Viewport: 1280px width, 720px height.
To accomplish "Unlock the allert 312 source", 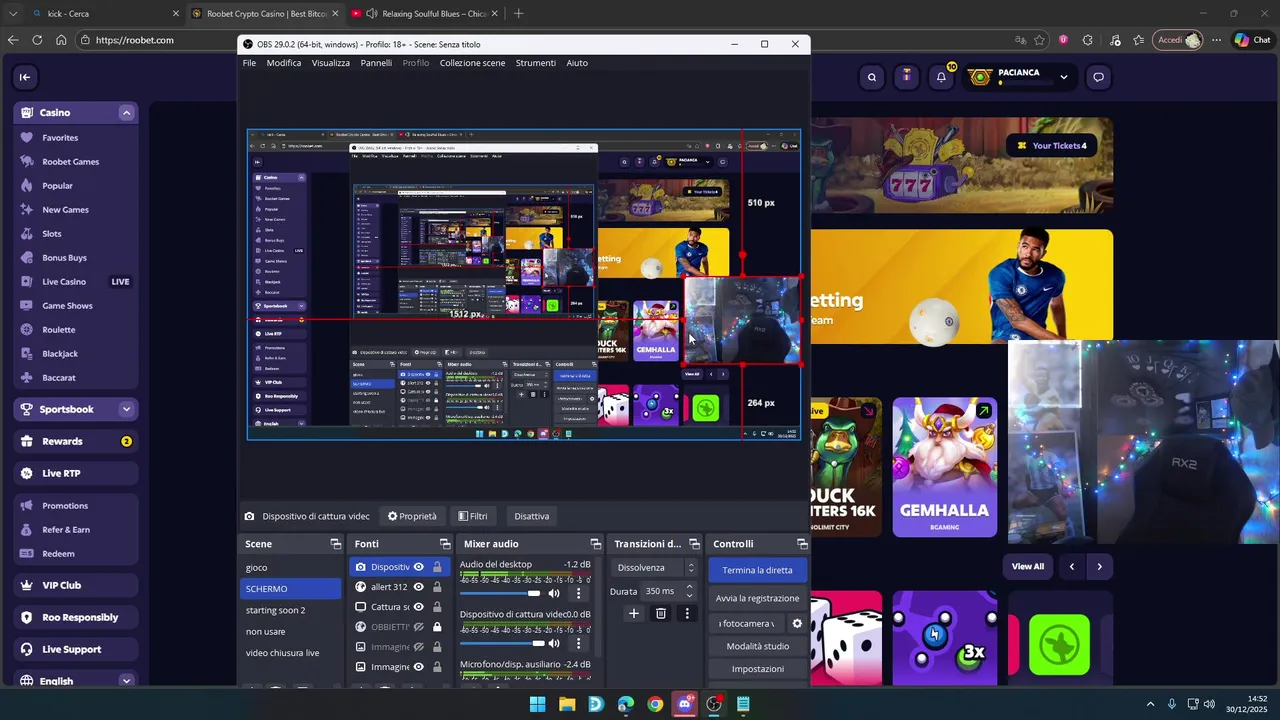I will click(437, 587).
